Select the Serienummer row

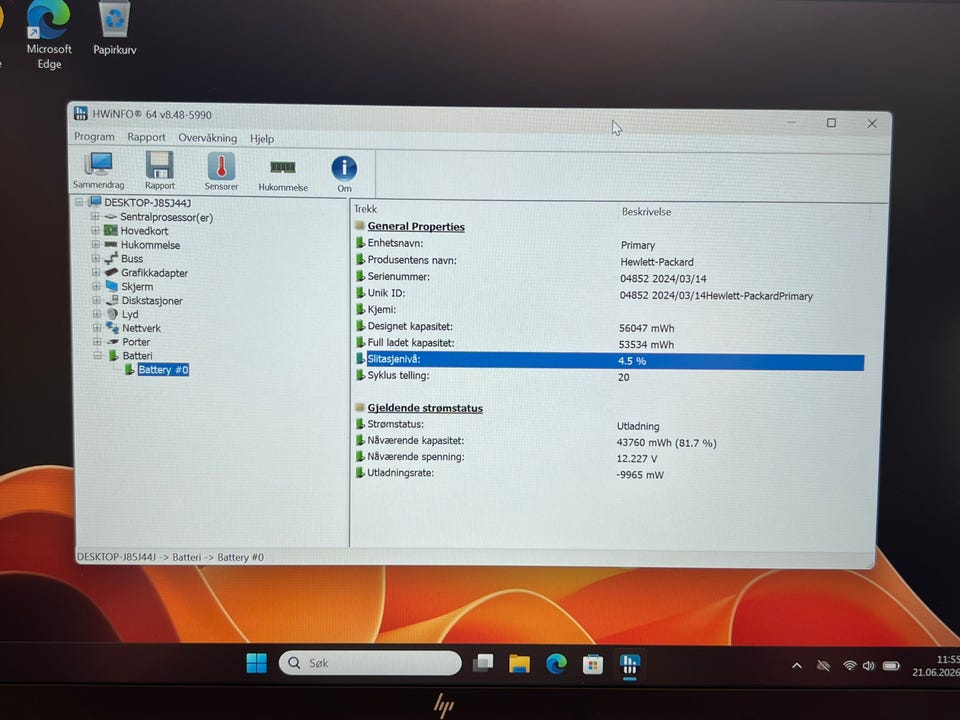[x=610, y=277]
